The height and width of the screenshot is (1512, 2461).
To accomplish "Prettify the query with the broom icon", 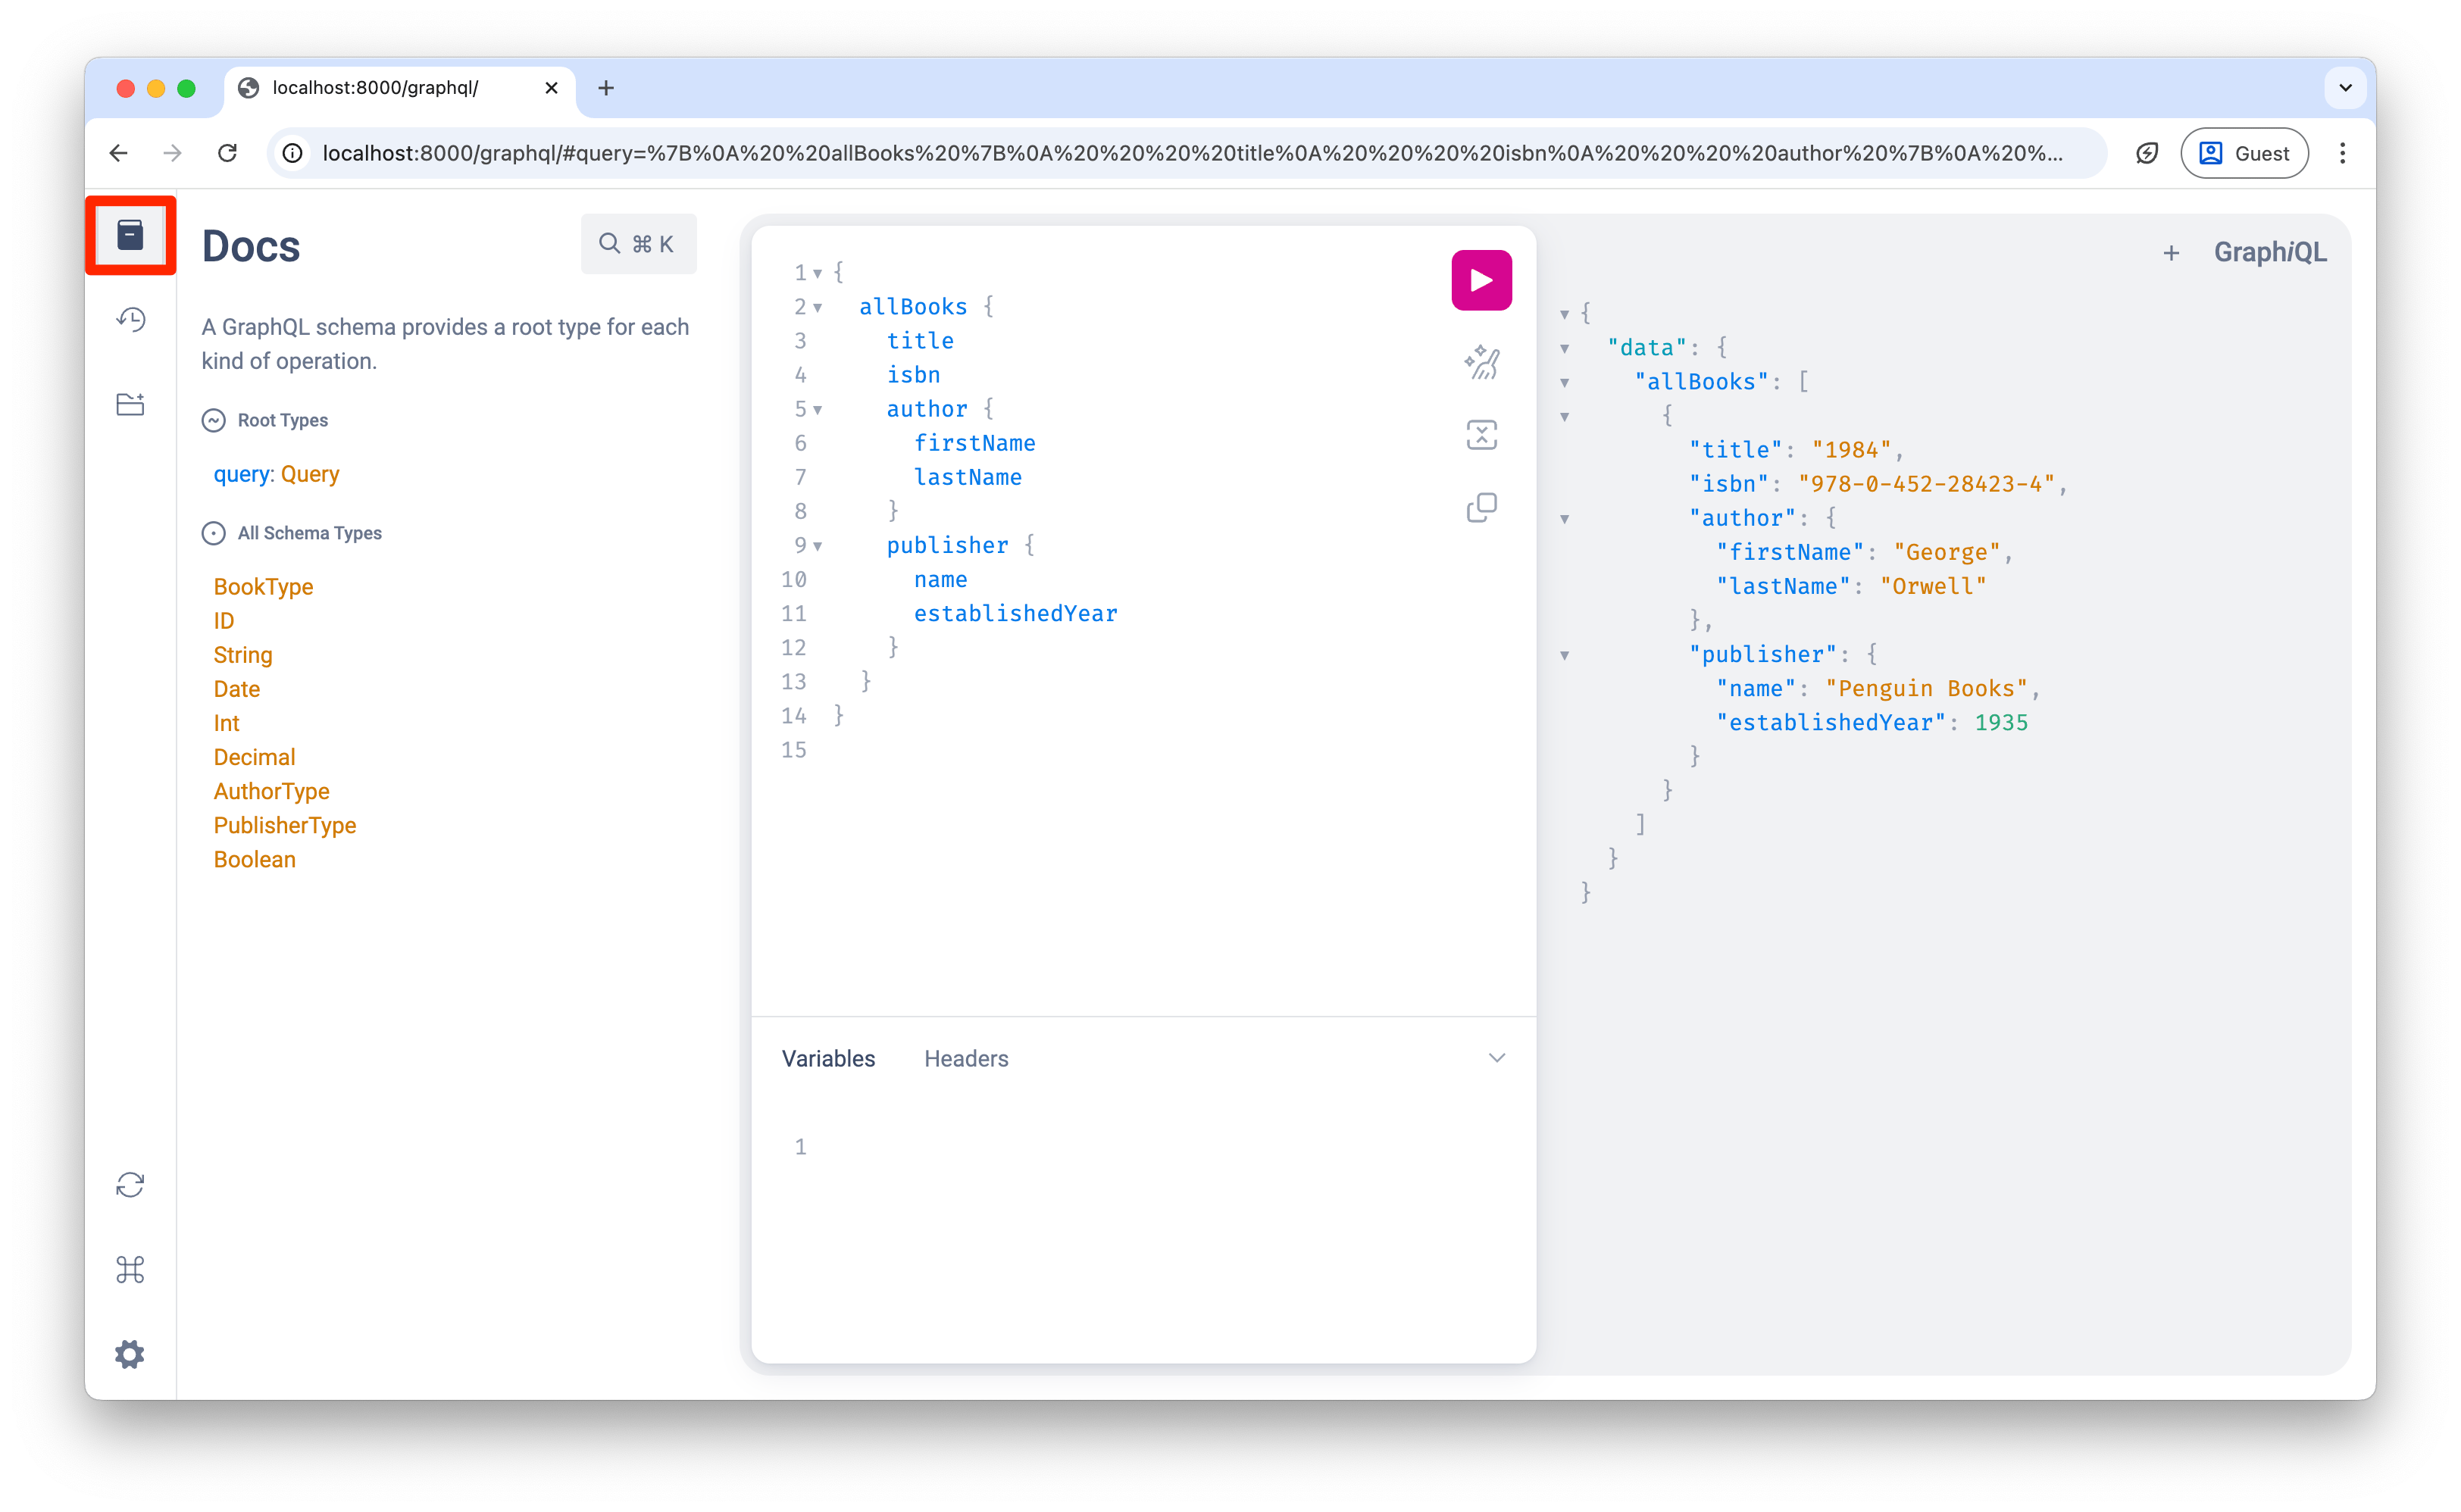I will [x=1481, y=362].
